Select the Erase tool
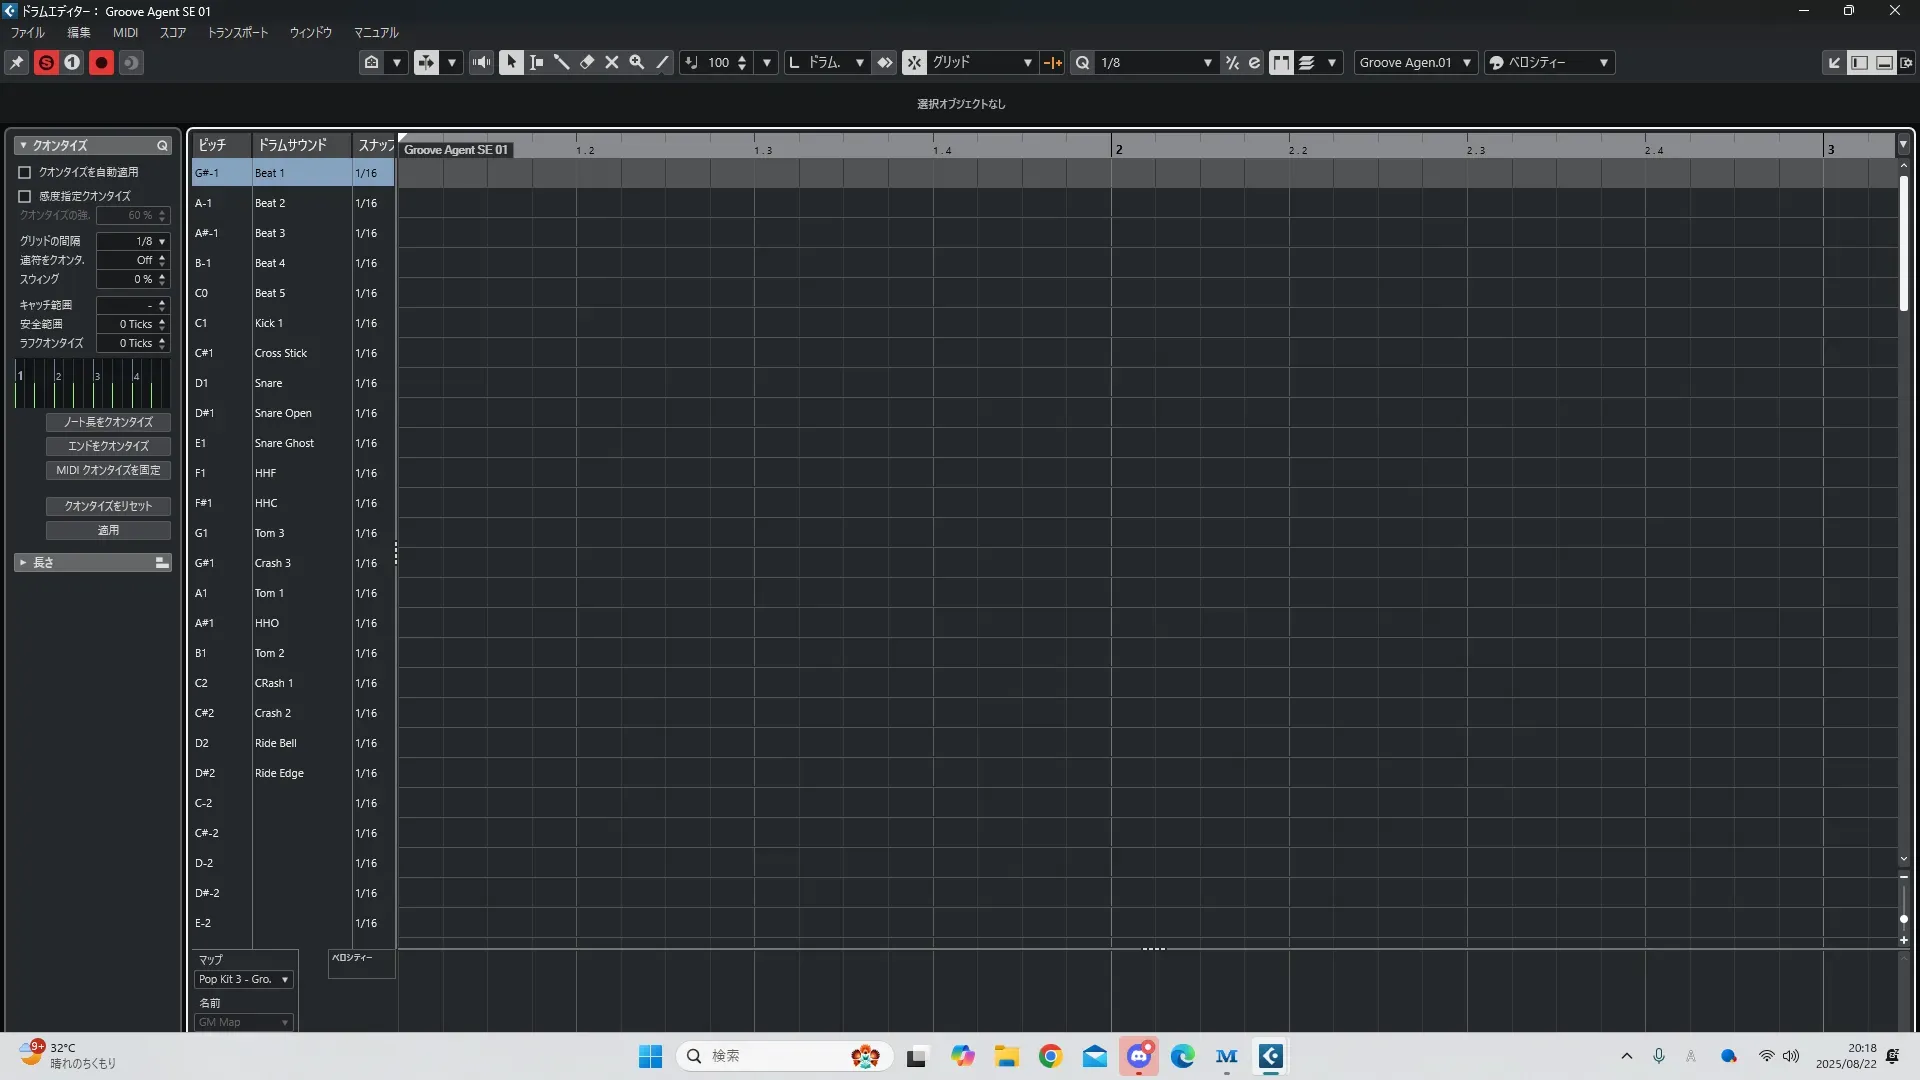 [x=587, y=62]
